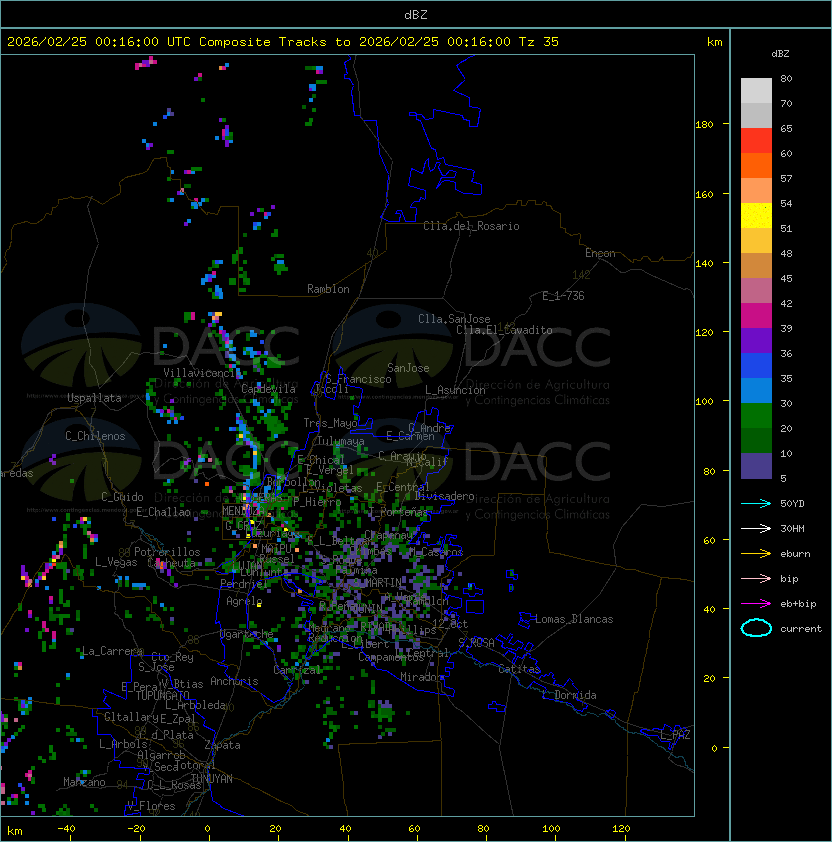Click the 'C_Guido' map label
The image size is (832, 842).
(x=122, y=497)
